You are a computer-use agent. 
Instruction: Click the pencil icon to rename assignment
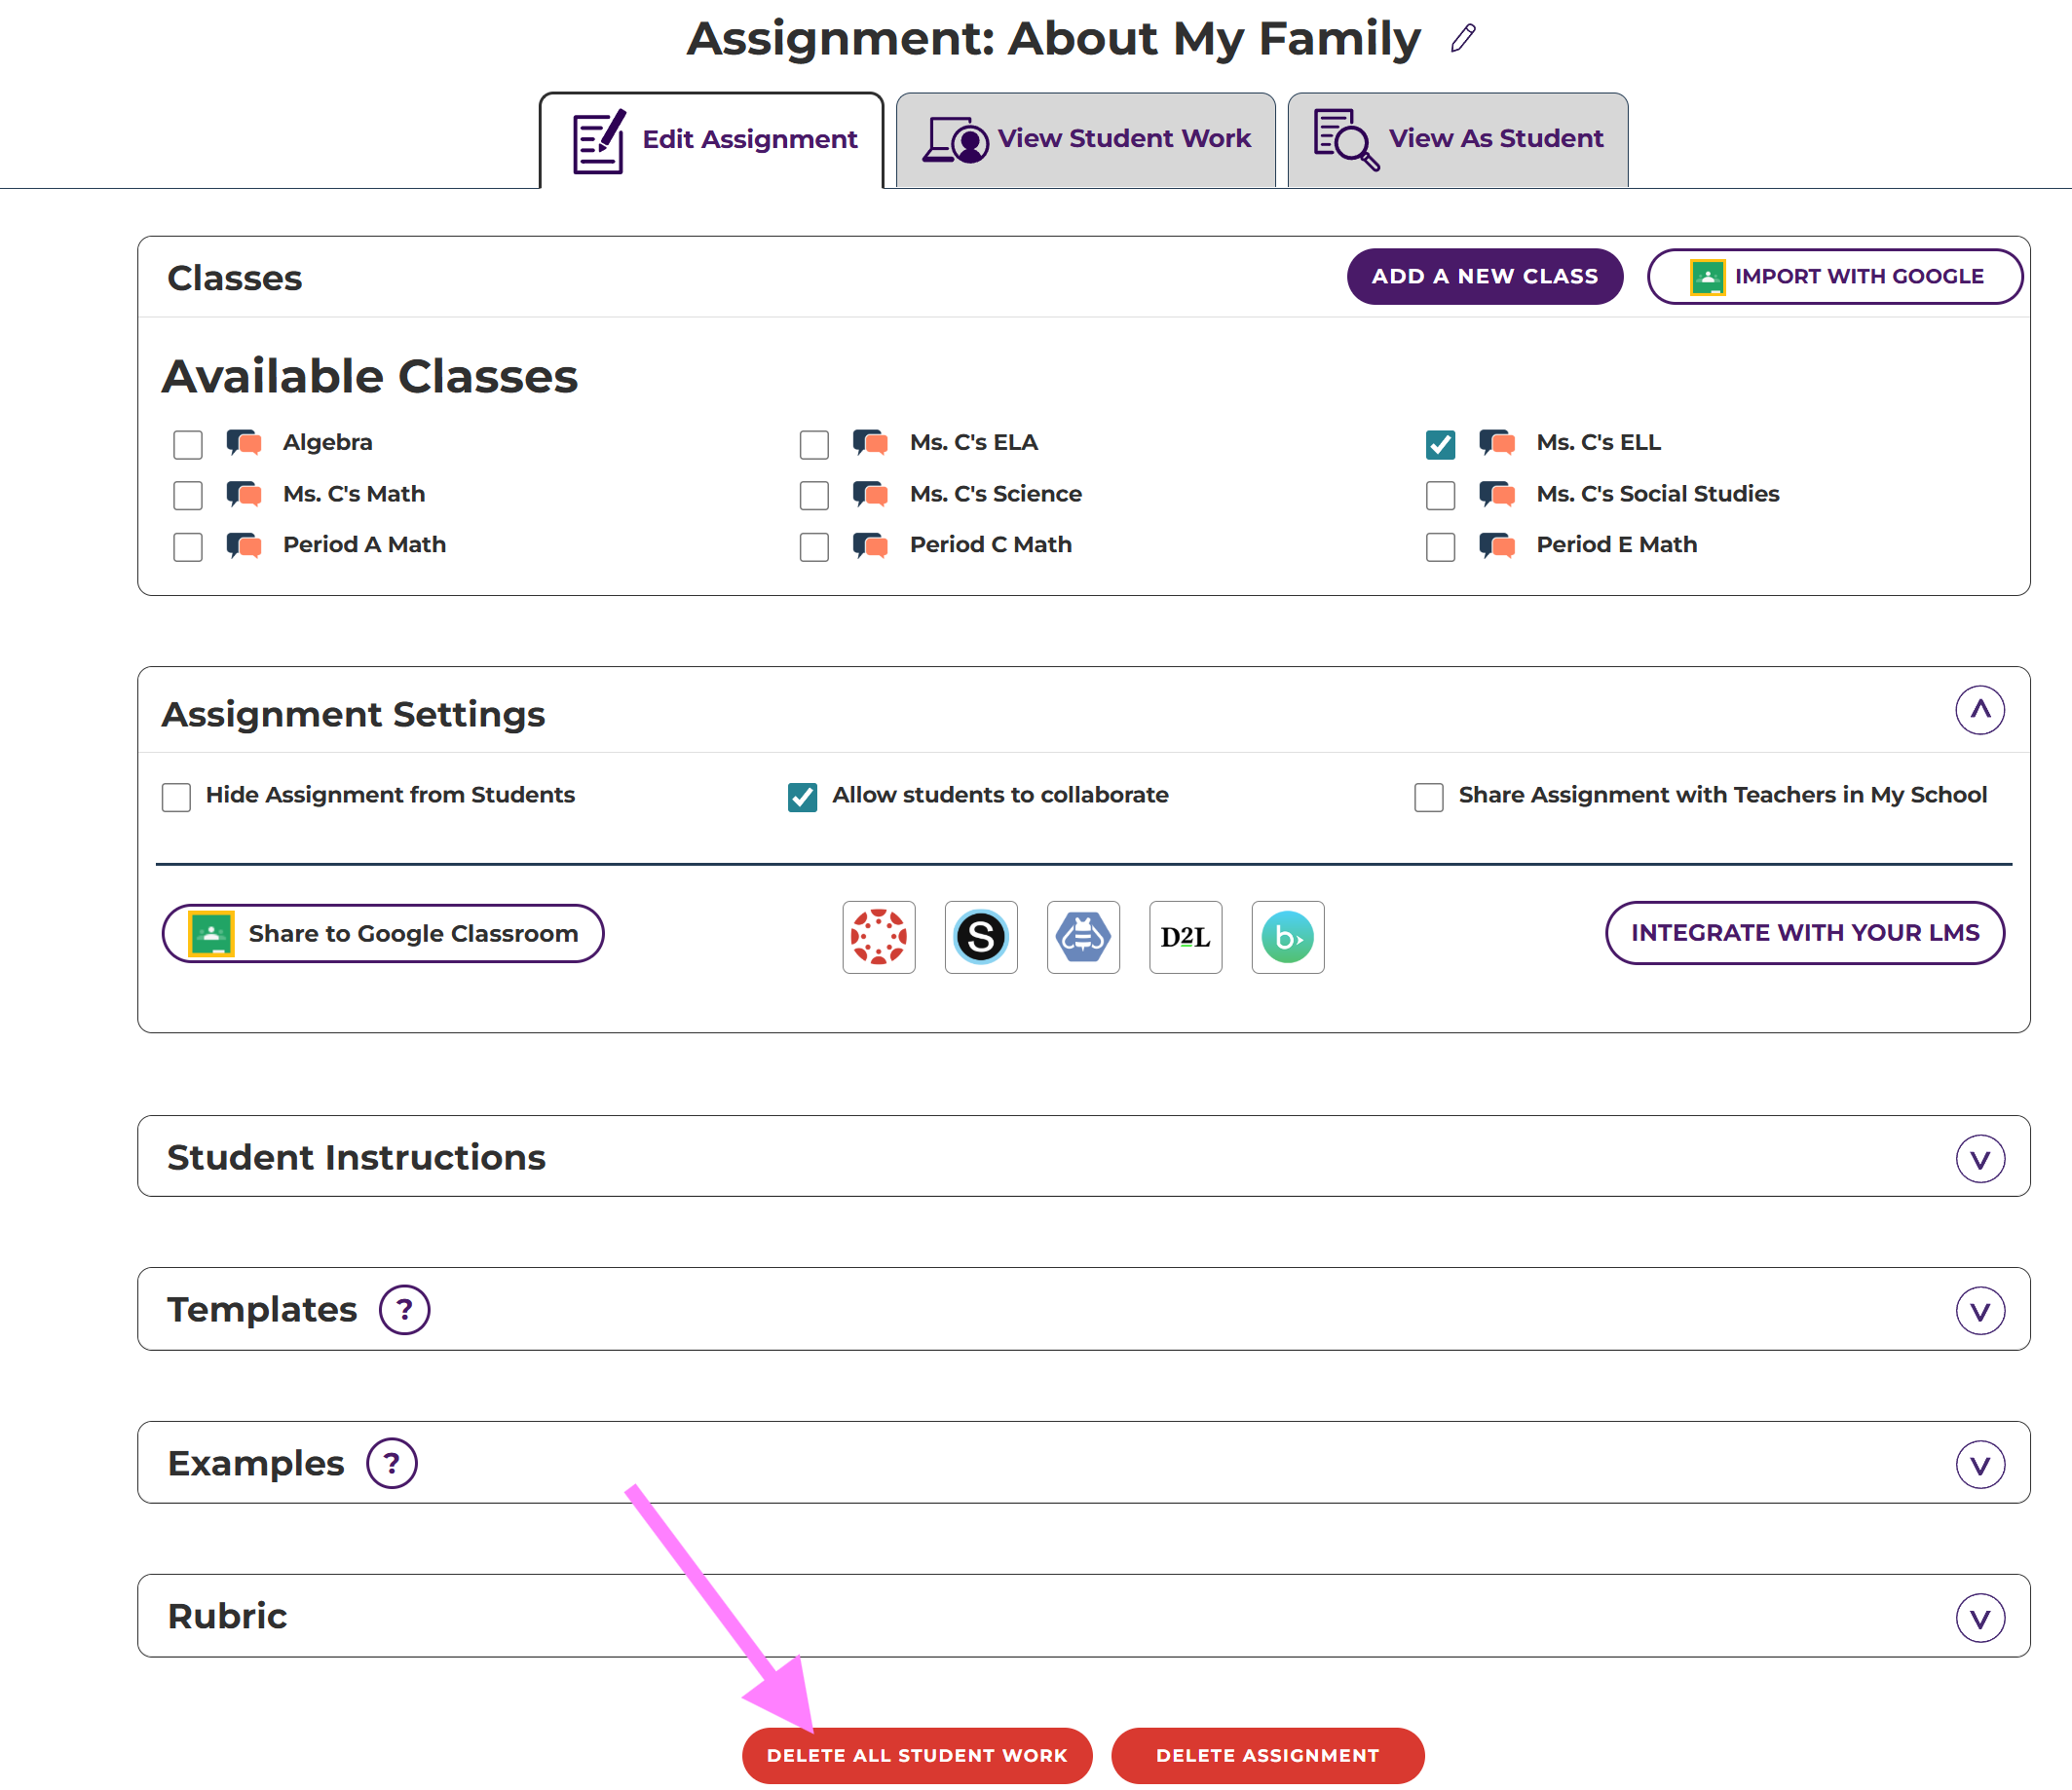[x=1463, y=38]
